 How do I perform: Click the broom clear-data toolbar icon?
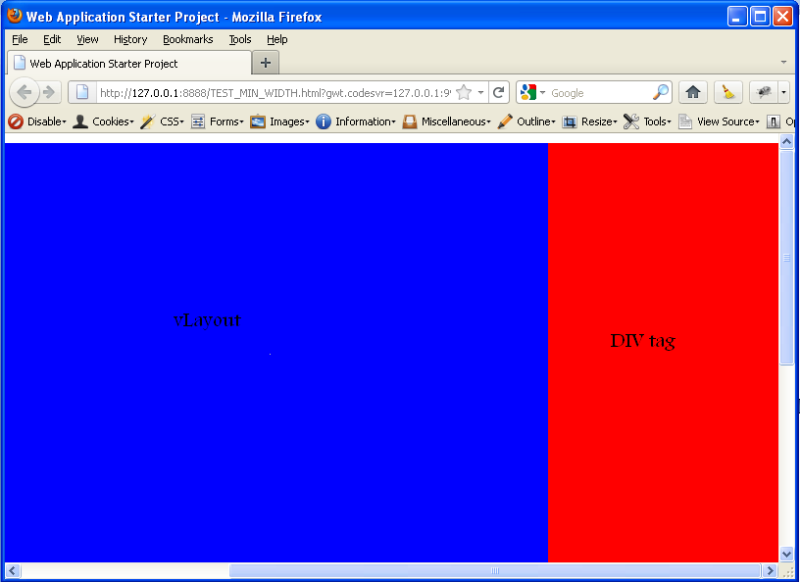tap(728, 92)
